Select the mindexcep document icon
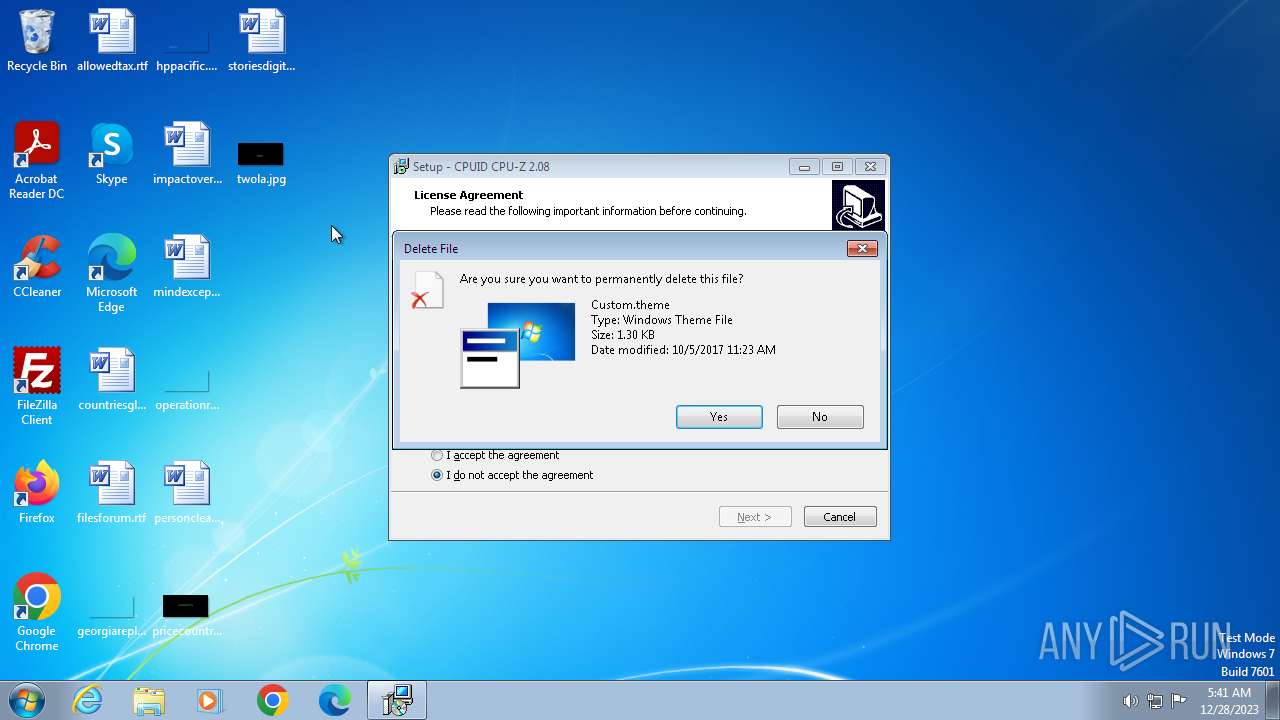Image resolution: width=1280 pixels, height=720 pixels. tap(187, 267)
